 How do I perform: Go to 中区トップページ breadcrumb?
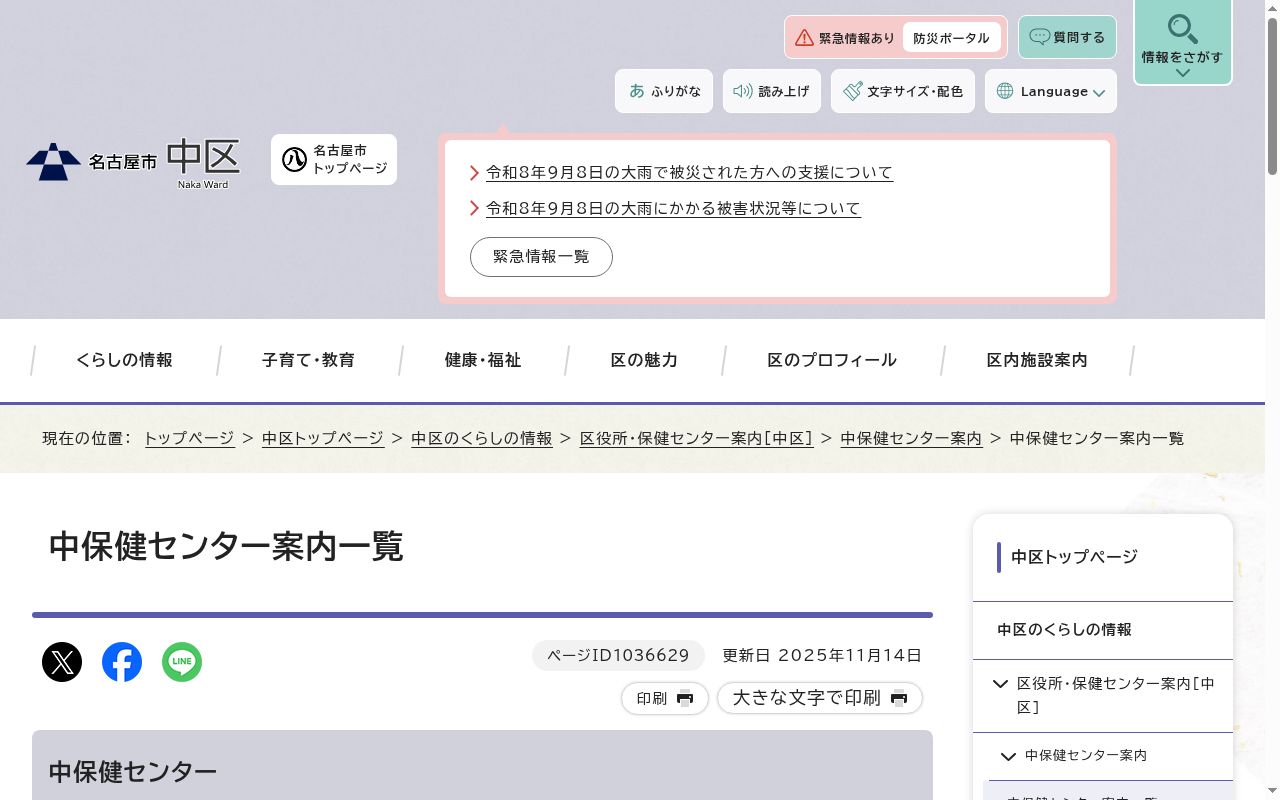pos(323,438)
